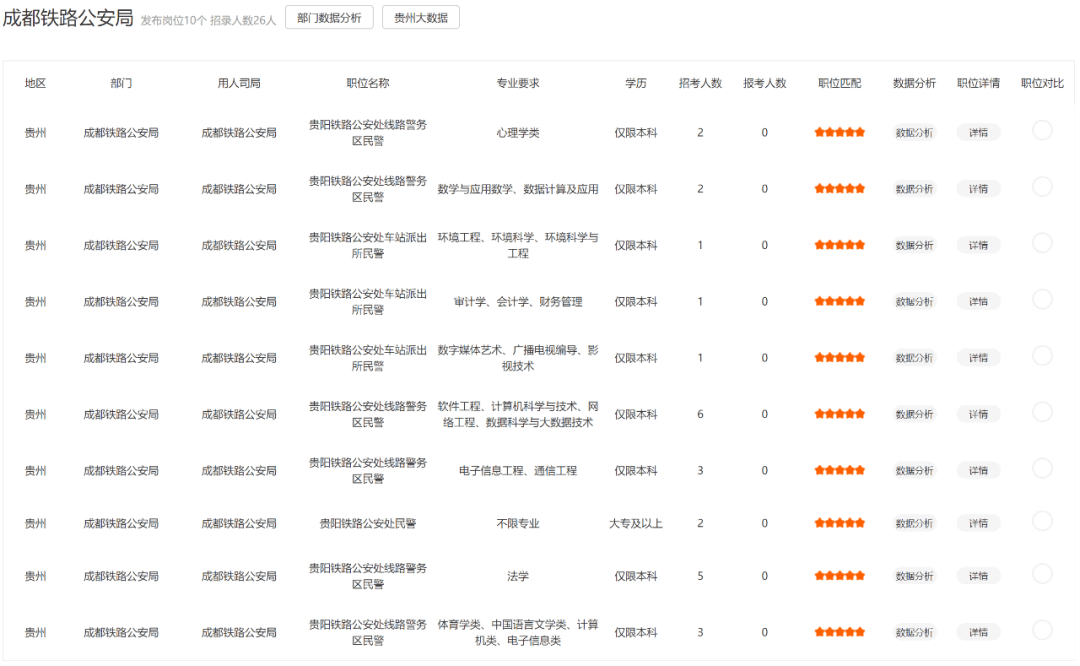Select compare circle for 电子信息工程、通信工程 row

1042,468
